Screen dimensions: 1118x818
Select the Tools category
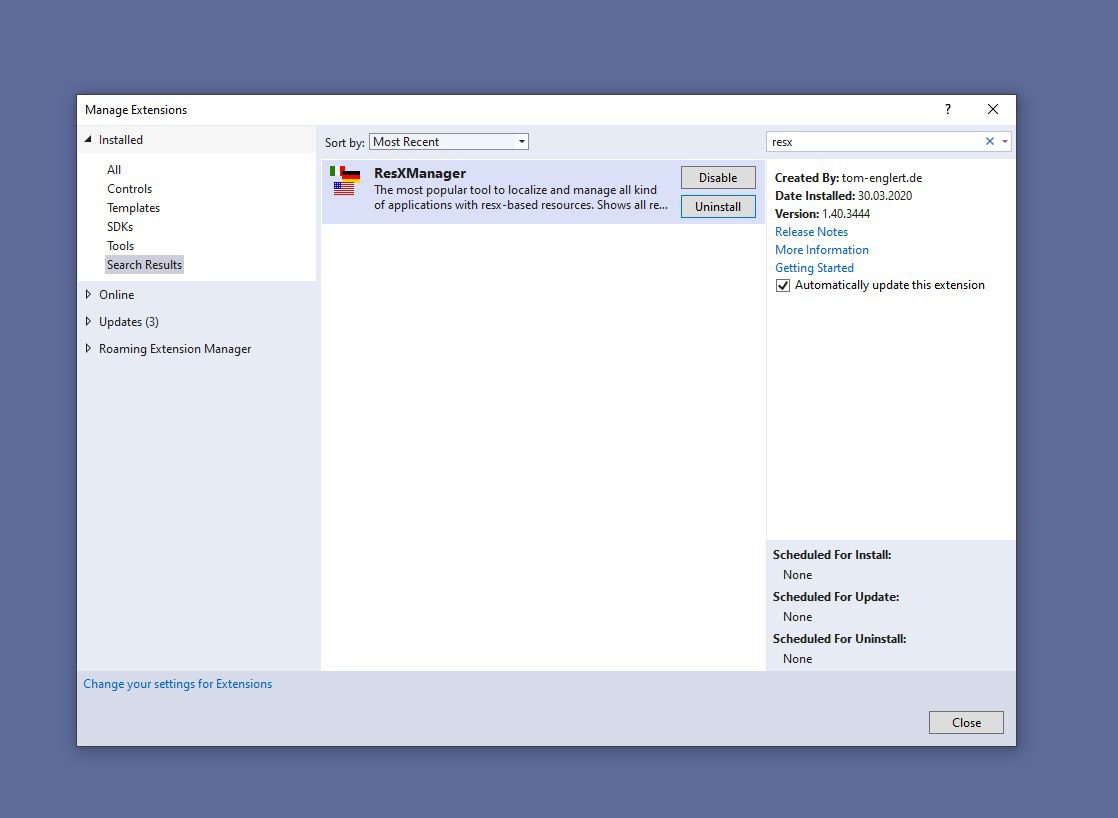[x=120, y=246]
